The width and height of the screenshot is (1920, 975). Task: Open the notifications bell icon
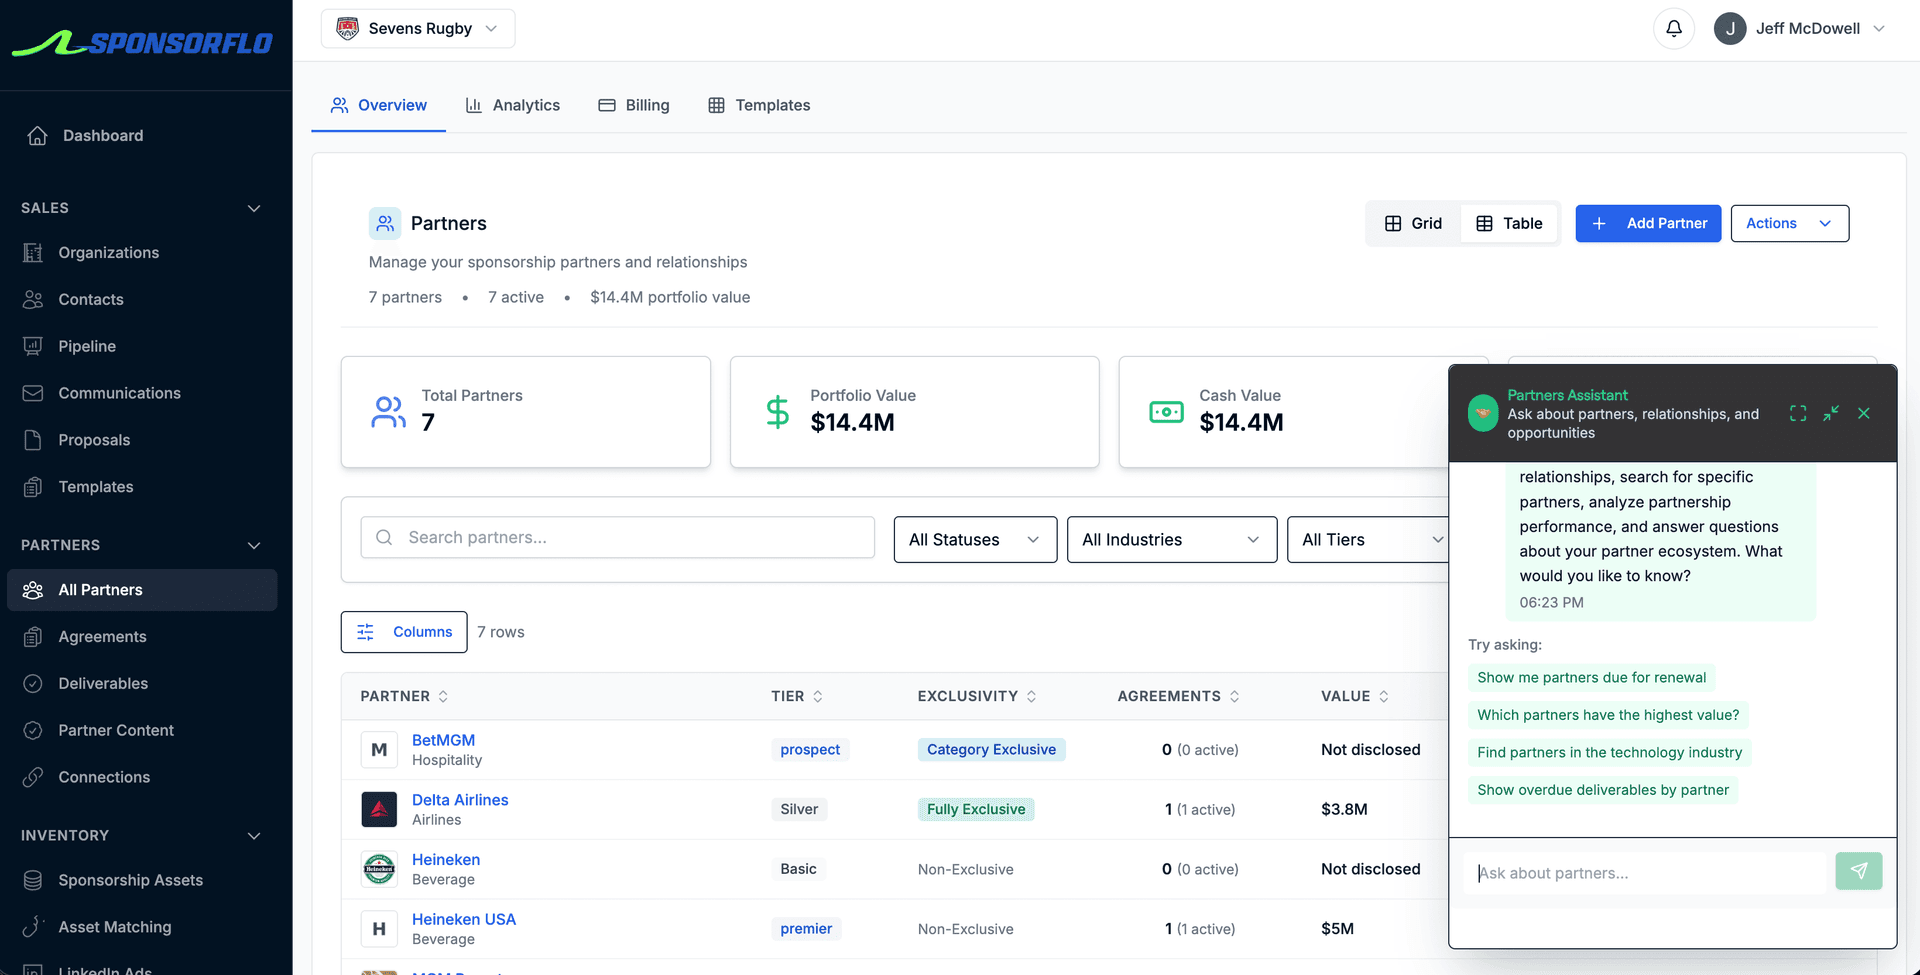pyautogui.click(x=1674, y=28)
